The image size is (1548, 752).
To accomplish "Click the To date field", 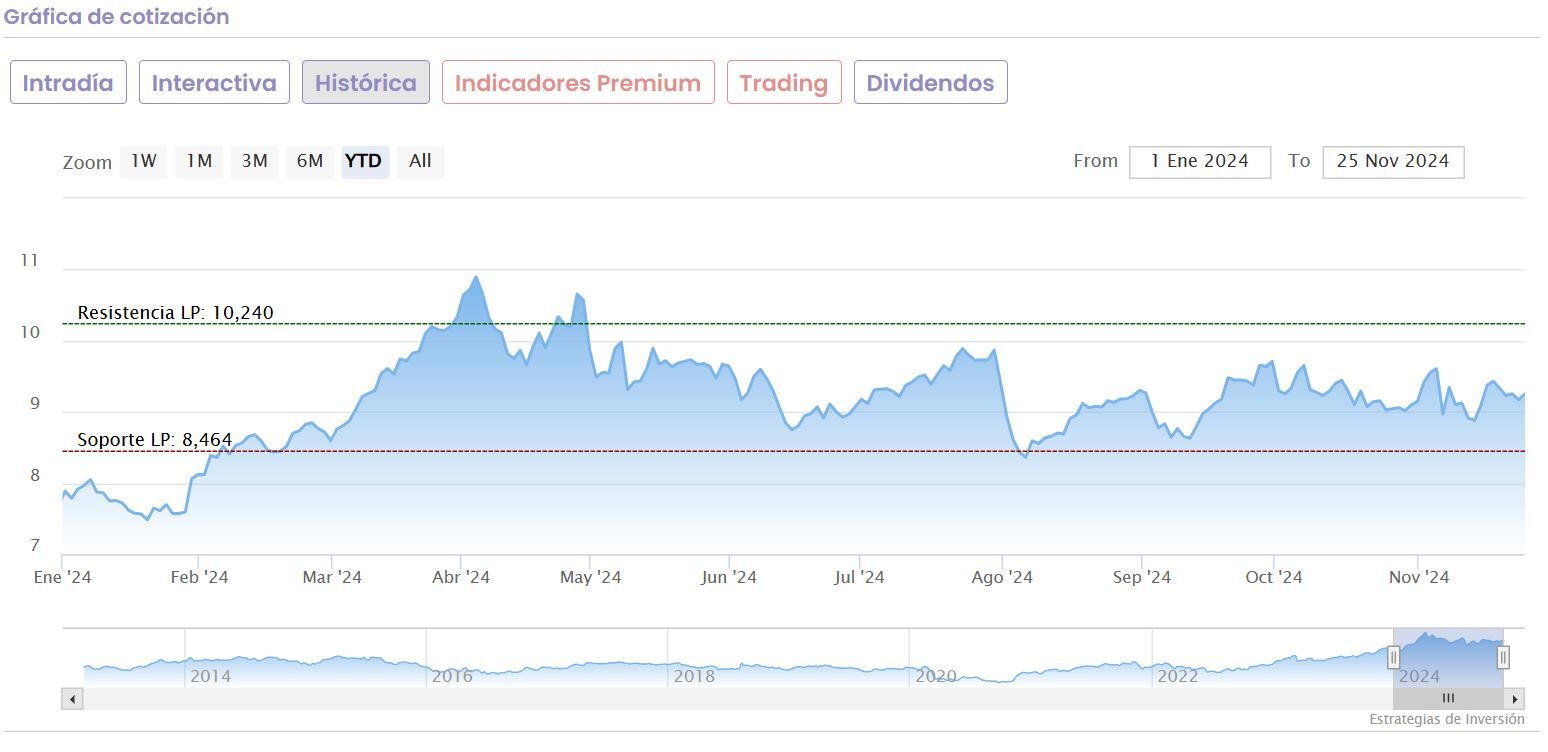I will pyautogui.click(x=1392, y=162).
